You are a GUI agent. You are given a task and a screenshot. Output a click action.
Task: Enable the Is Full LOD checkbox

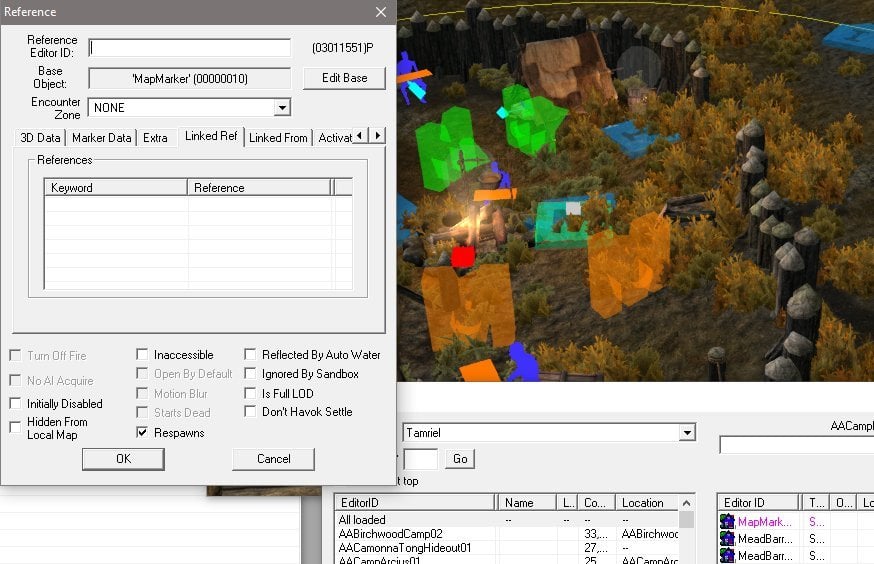click(x=250, y=393)
